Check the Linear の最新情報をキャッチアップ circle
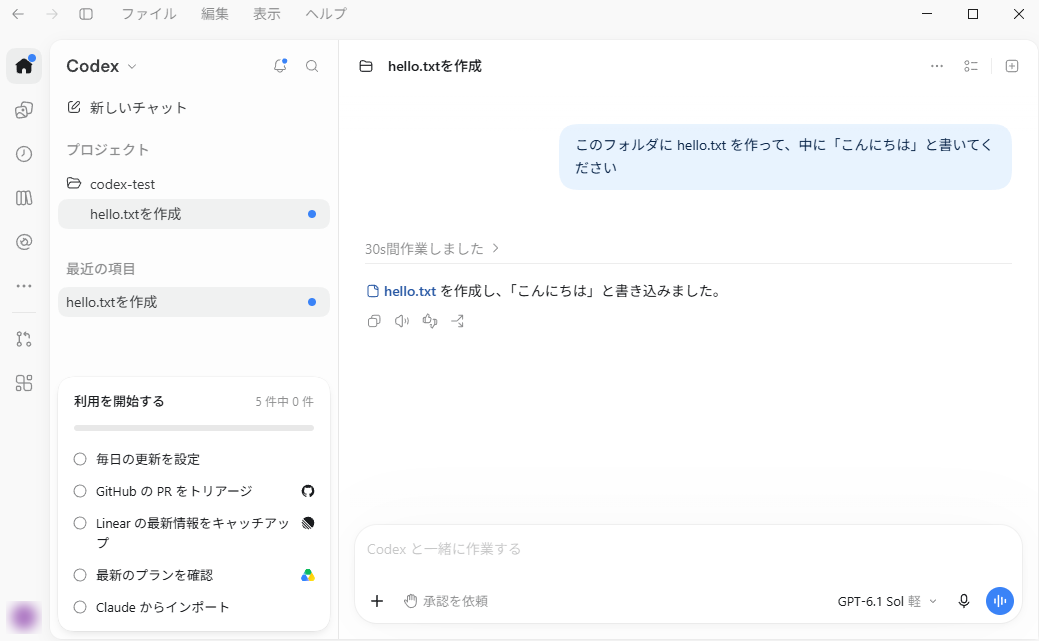Image resolution: width=1039 pixels, height=641 pixels. tap(80, 523)
